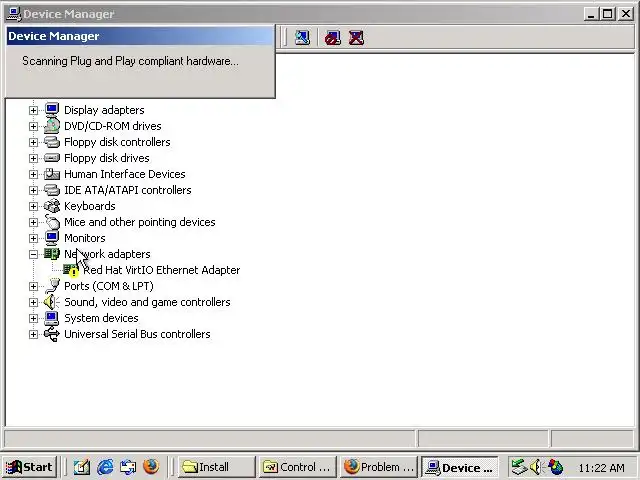Click the 11:22 AM system clock
This screenshot has height=480, width=640.
click(x=601, y=467)
